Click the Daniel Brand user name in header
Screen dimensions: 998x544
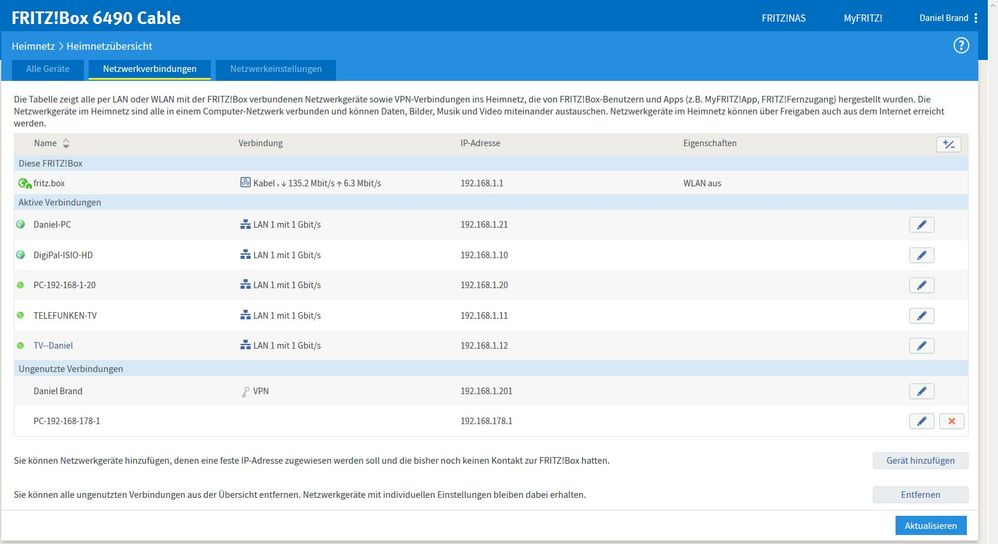pyautogui.click(x=944, y=18)
